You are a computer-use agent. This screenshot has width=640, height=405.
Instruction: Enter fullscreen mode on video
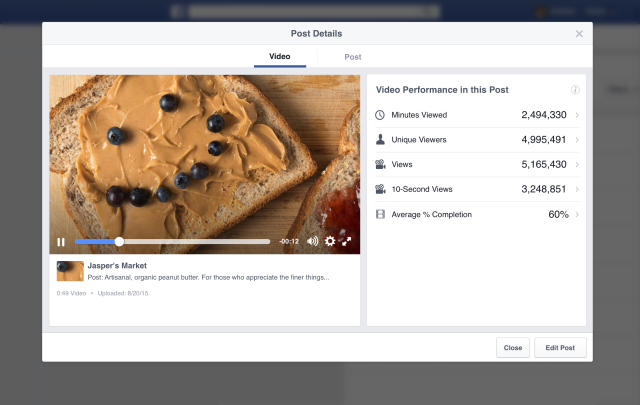[x=346, y=241]
